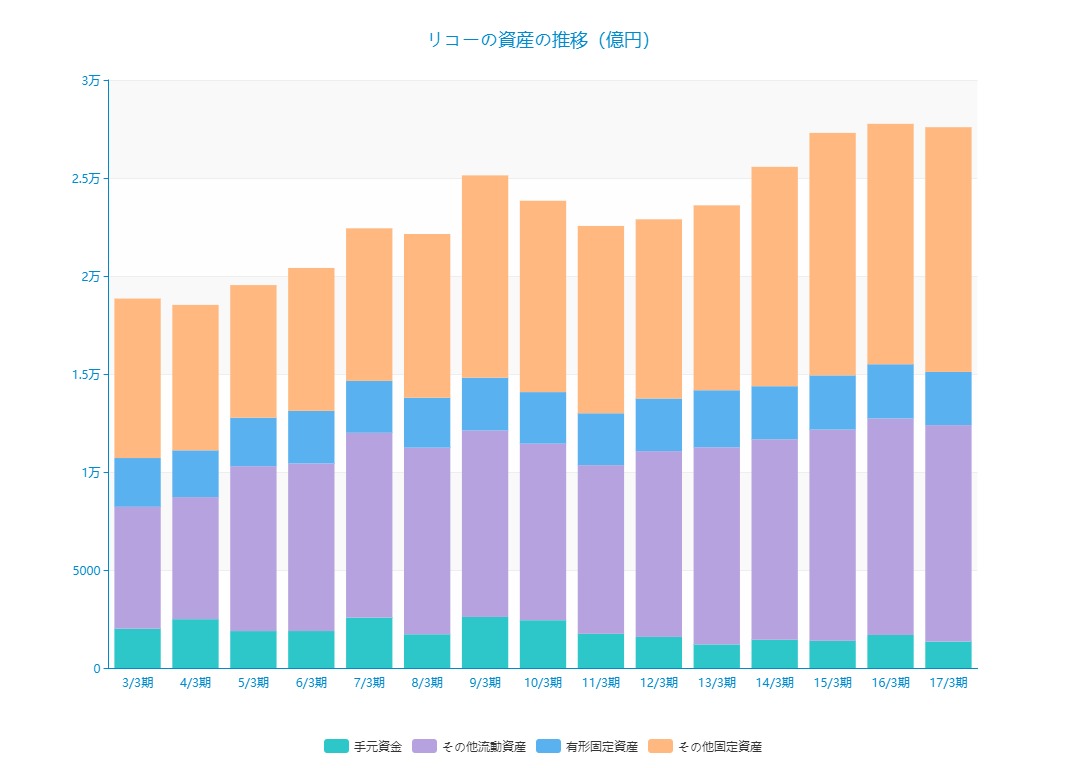Viewport: 1086px width, 768px height.
Task: Hide the その他固定資産 series via legend
Action: (661, 746)
